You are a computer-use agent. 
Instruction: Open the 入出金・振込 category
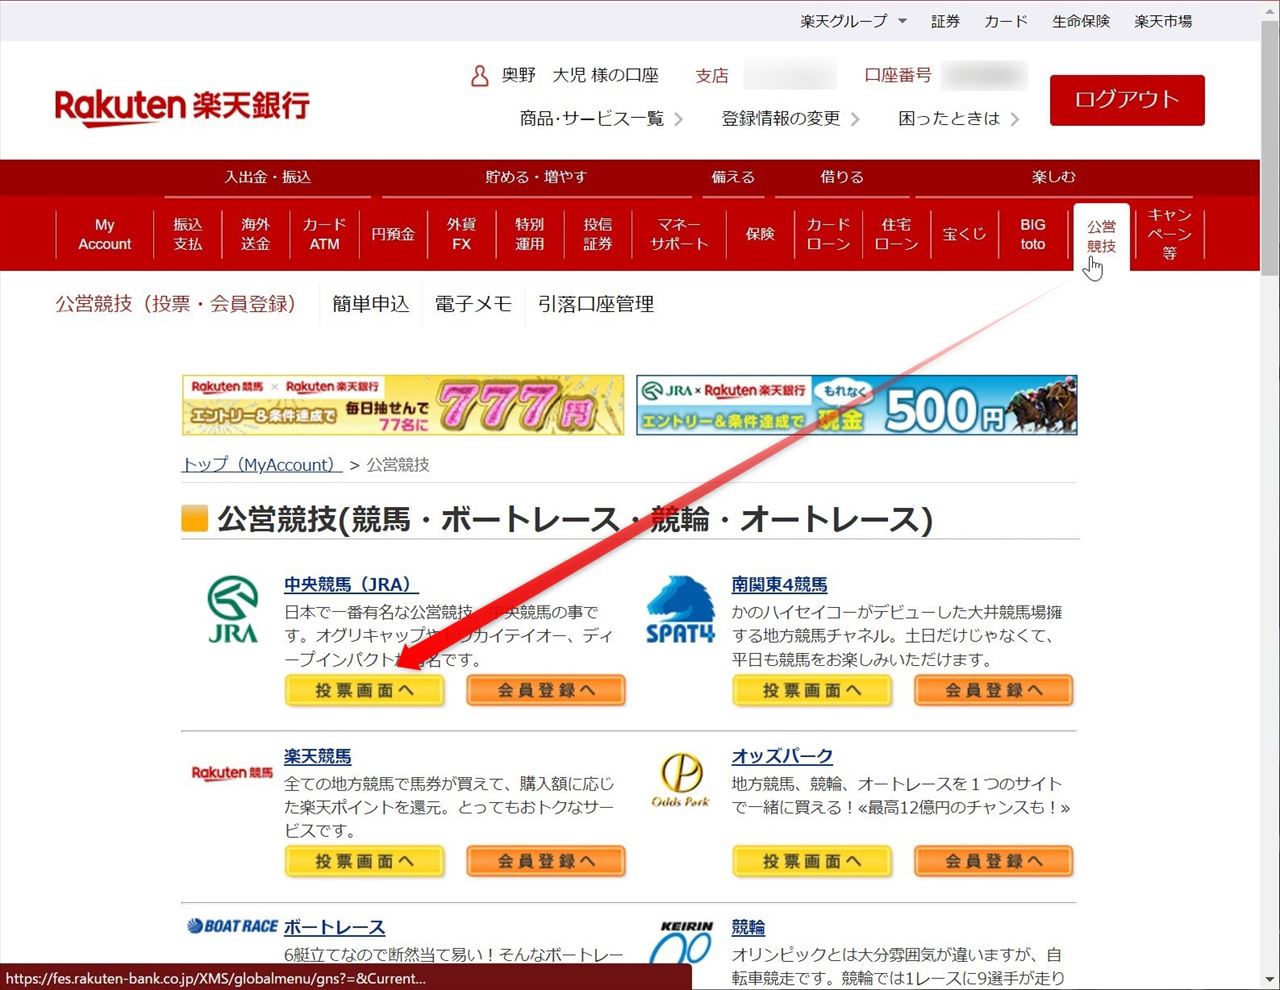point(267,177)
